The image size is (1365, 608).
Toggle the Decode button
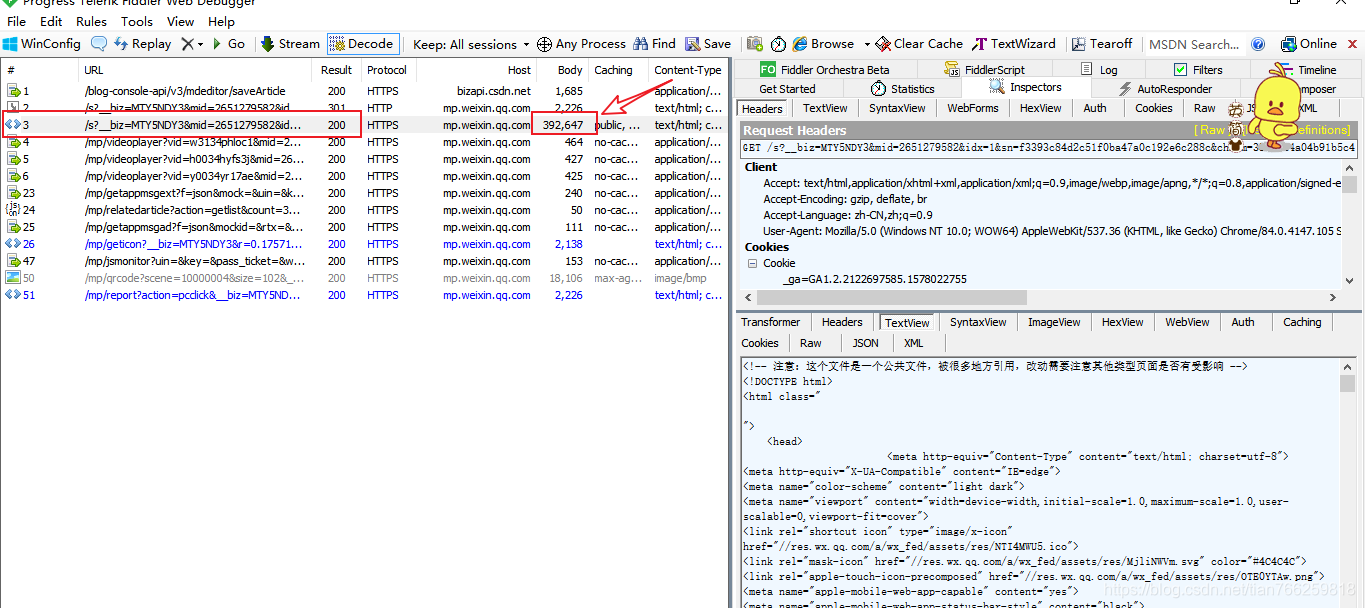coord(363,44)
